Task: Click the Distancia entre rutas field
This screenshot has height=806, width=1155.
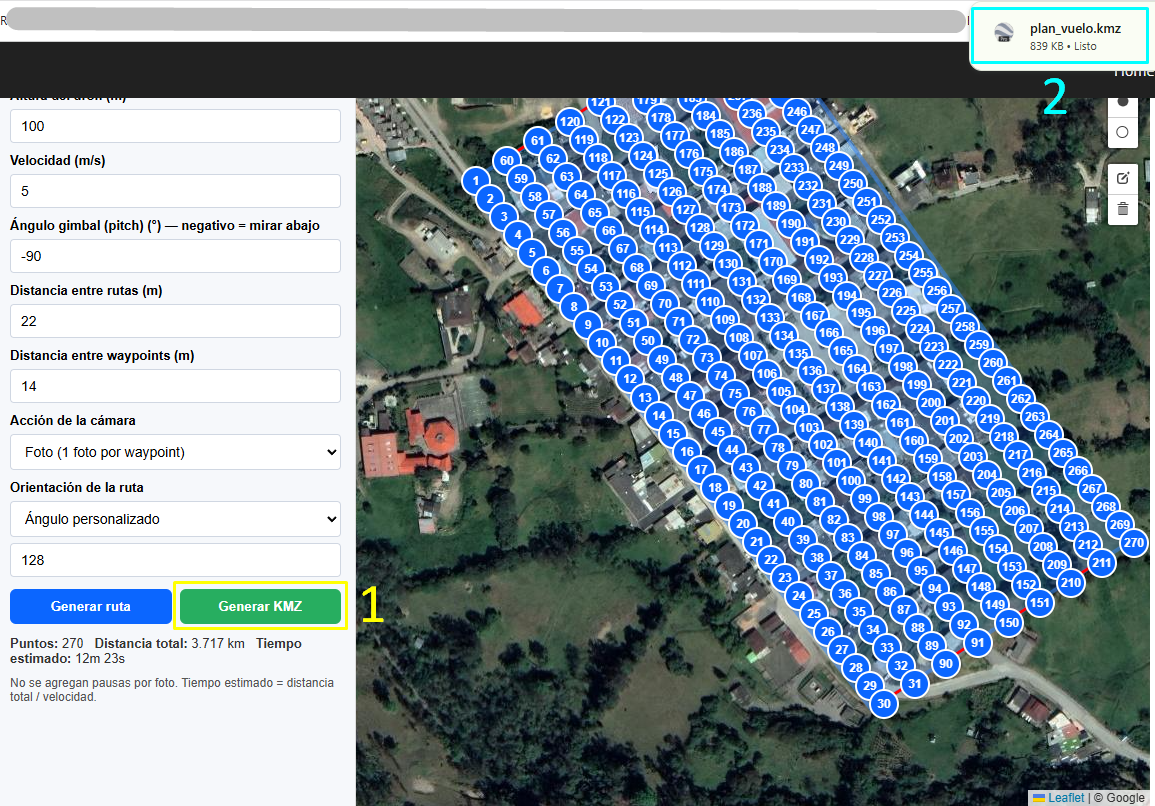Action: click(x=175, y=321)
